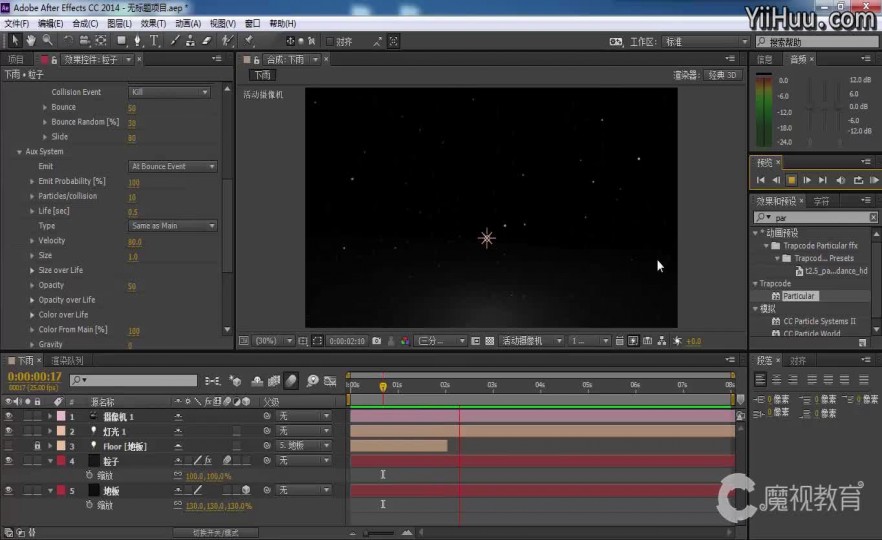Screen dimensions: 882x540
Task: Open the 动画(A) menu
Action: point(188,23)
